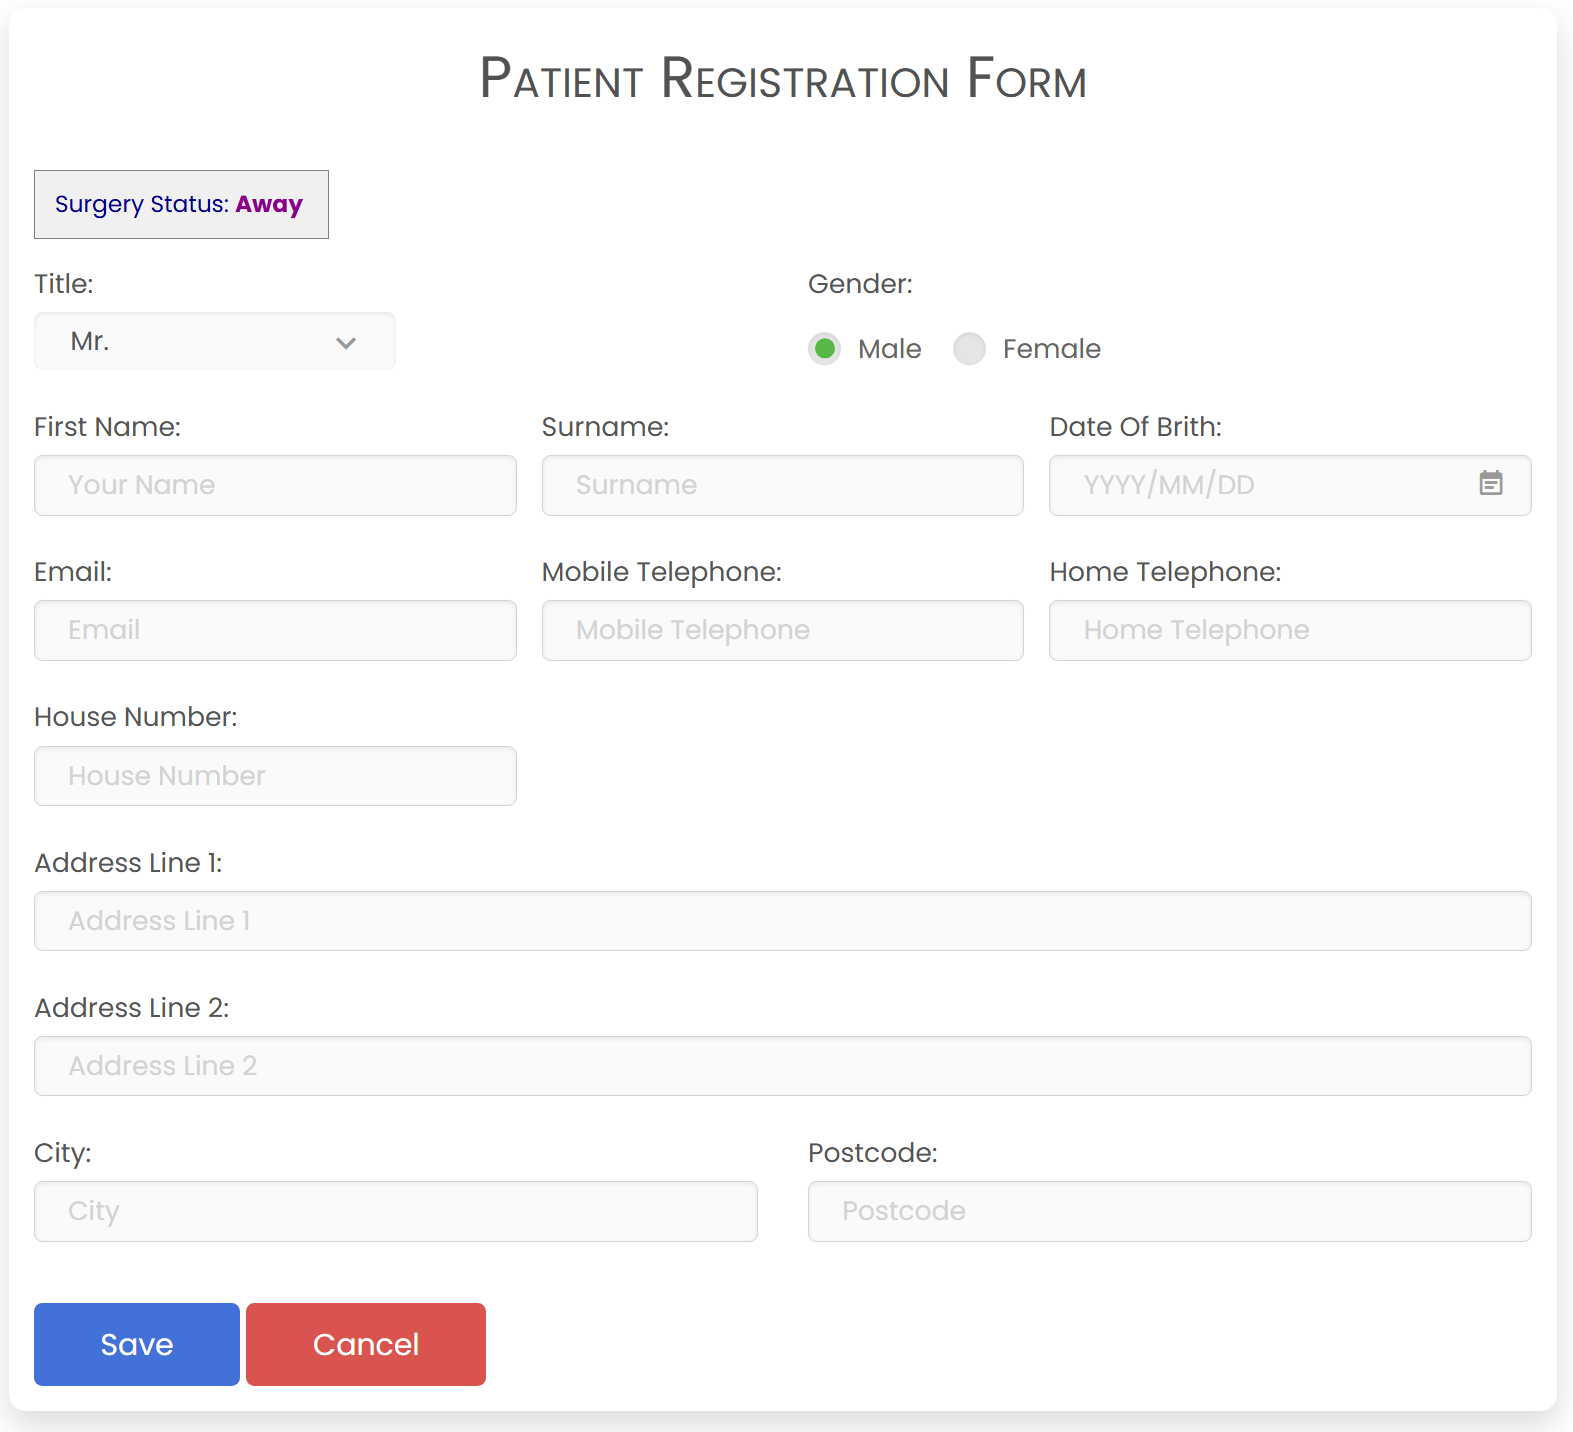Click the Surname: label text
1573x1432 pixels.
click(605, 427)
